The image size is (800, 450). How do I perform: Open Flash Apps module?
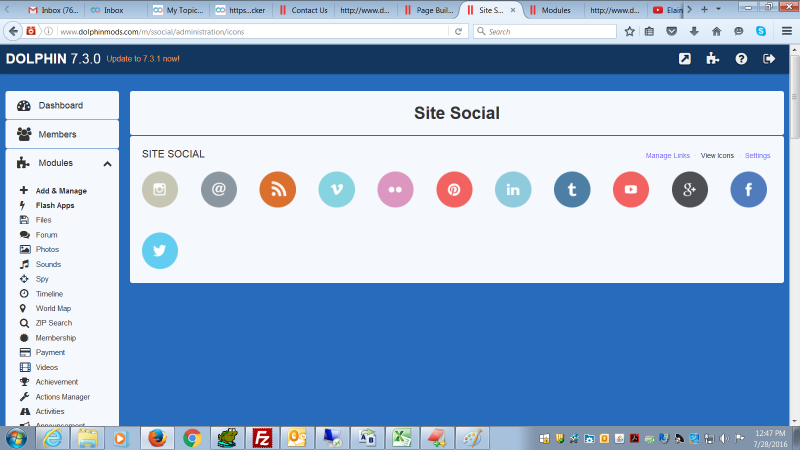coord(55,206)
